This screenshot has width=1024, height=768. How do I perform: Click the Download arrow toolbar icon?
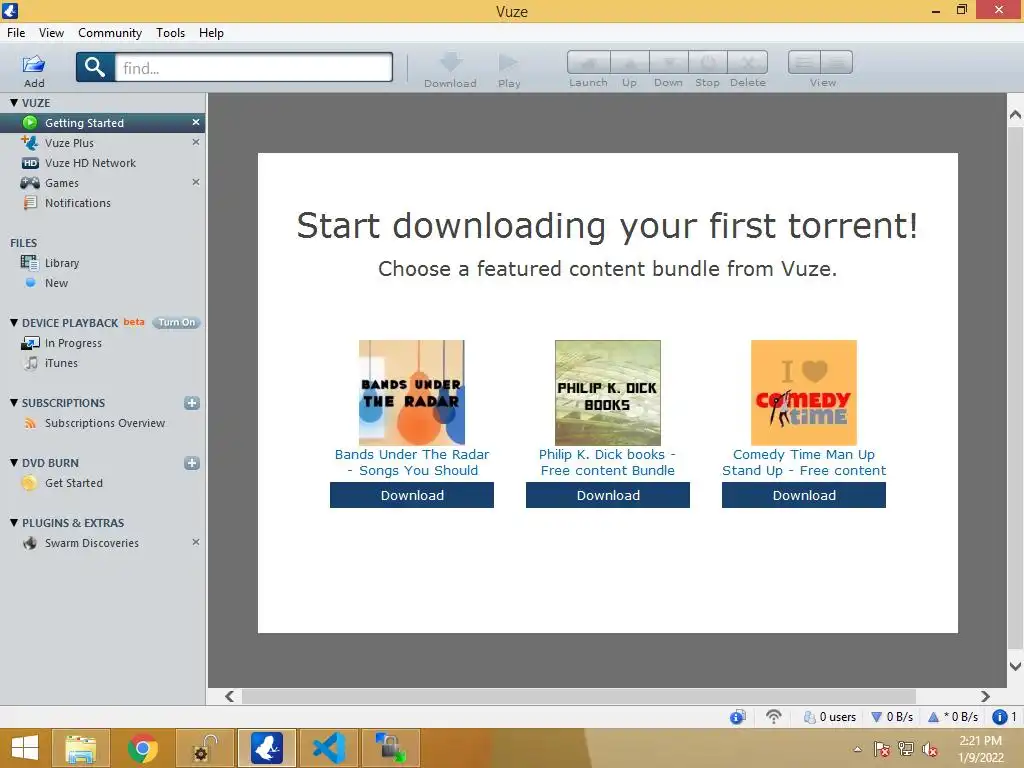pyautogui.click(x=451, y=63)
